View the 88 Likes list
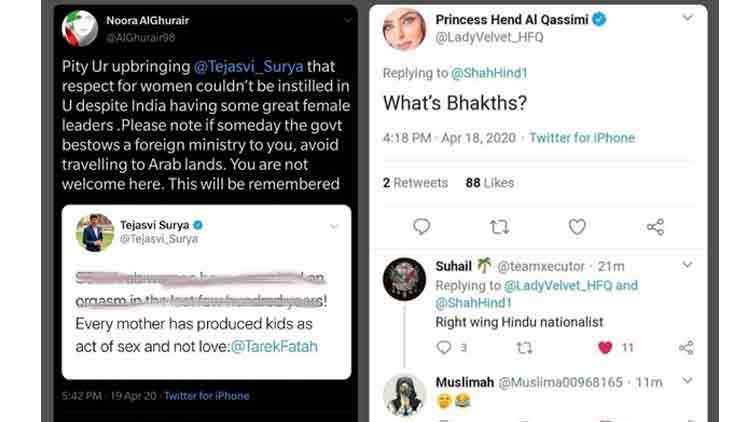750x422 pixels. point(489,183)
